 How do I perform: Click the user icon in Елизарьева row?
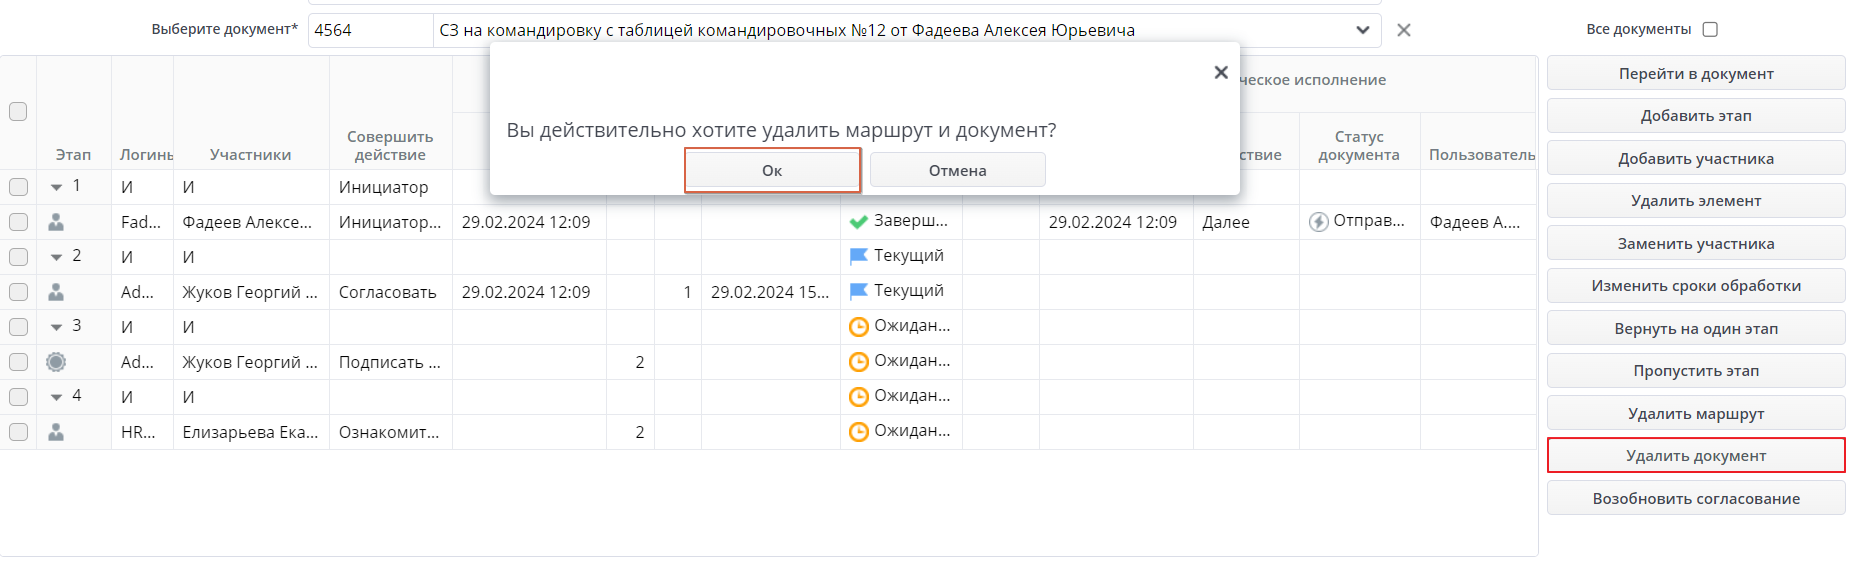(56, 432)
